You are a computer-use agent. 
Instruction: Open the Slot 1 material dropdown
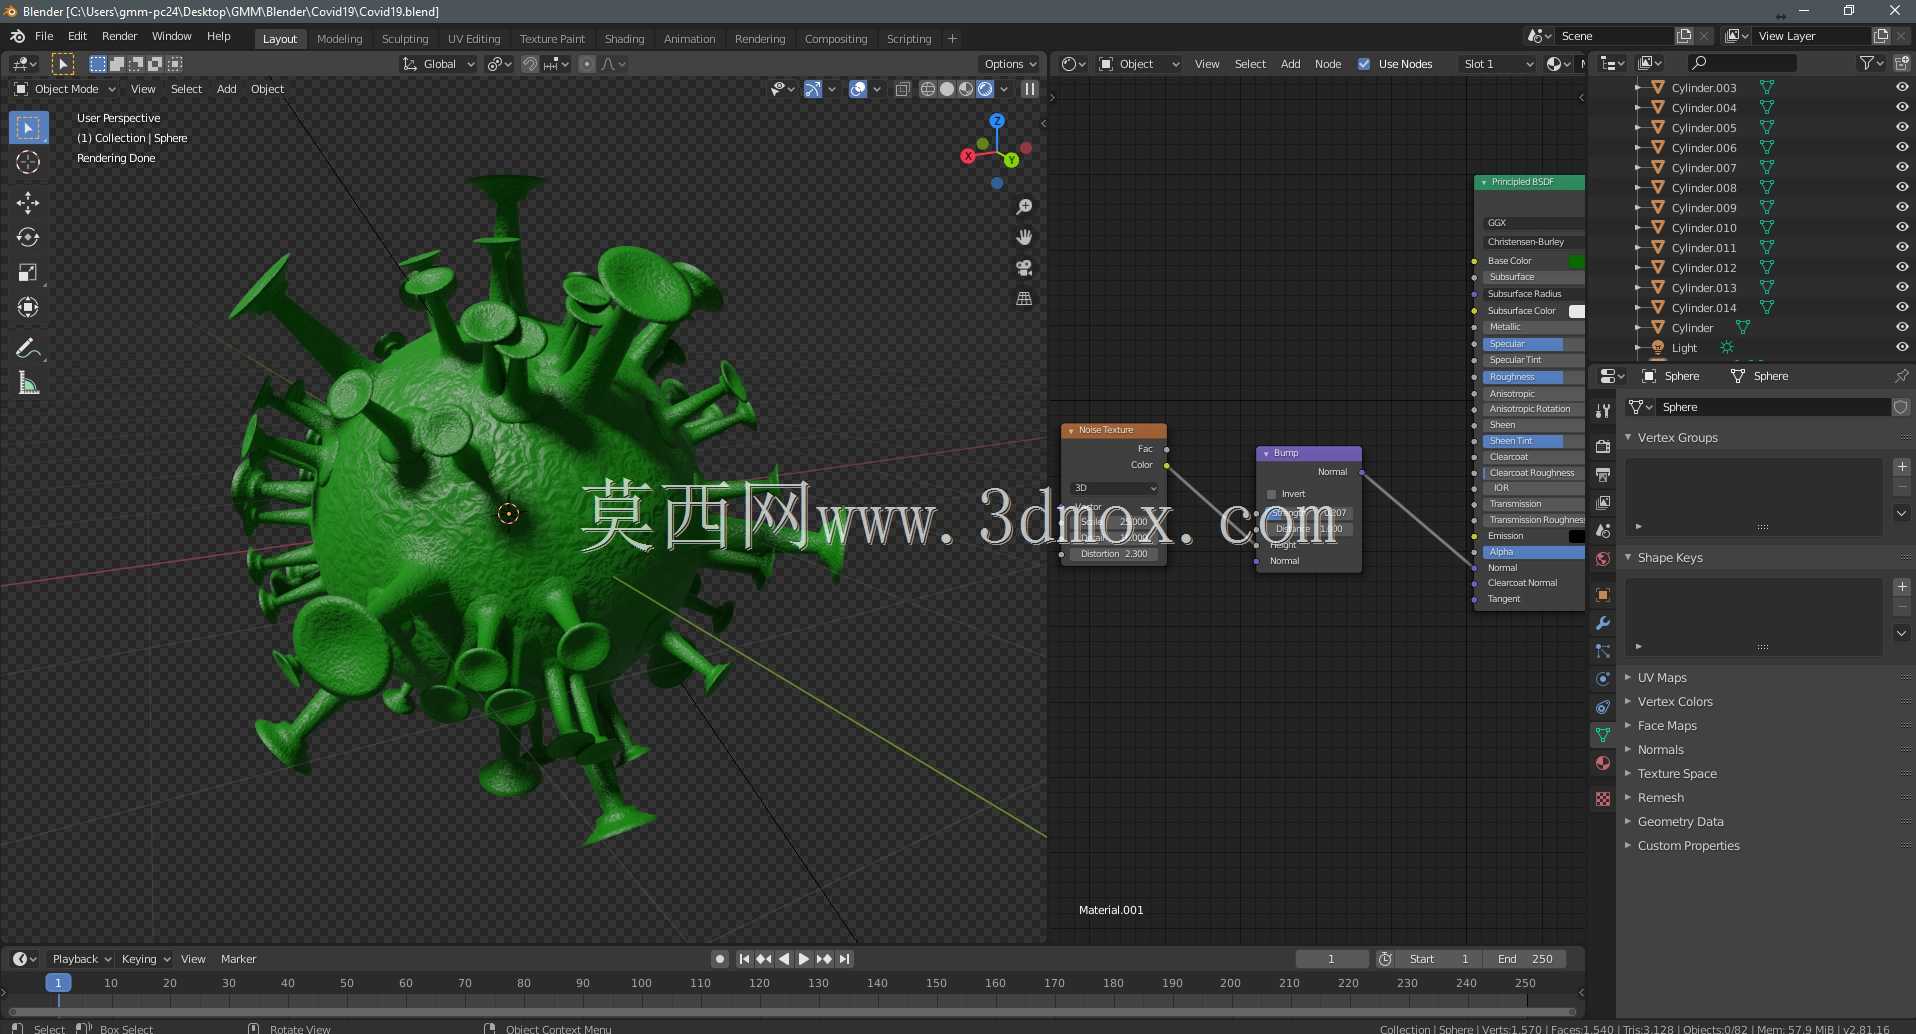click(x=1497, y=64)
